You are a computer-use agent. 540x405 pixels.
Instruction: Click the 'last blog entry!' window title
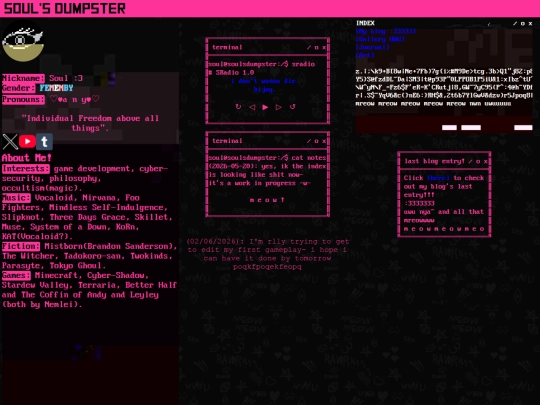pyautogui.click(x=434, y=161)
